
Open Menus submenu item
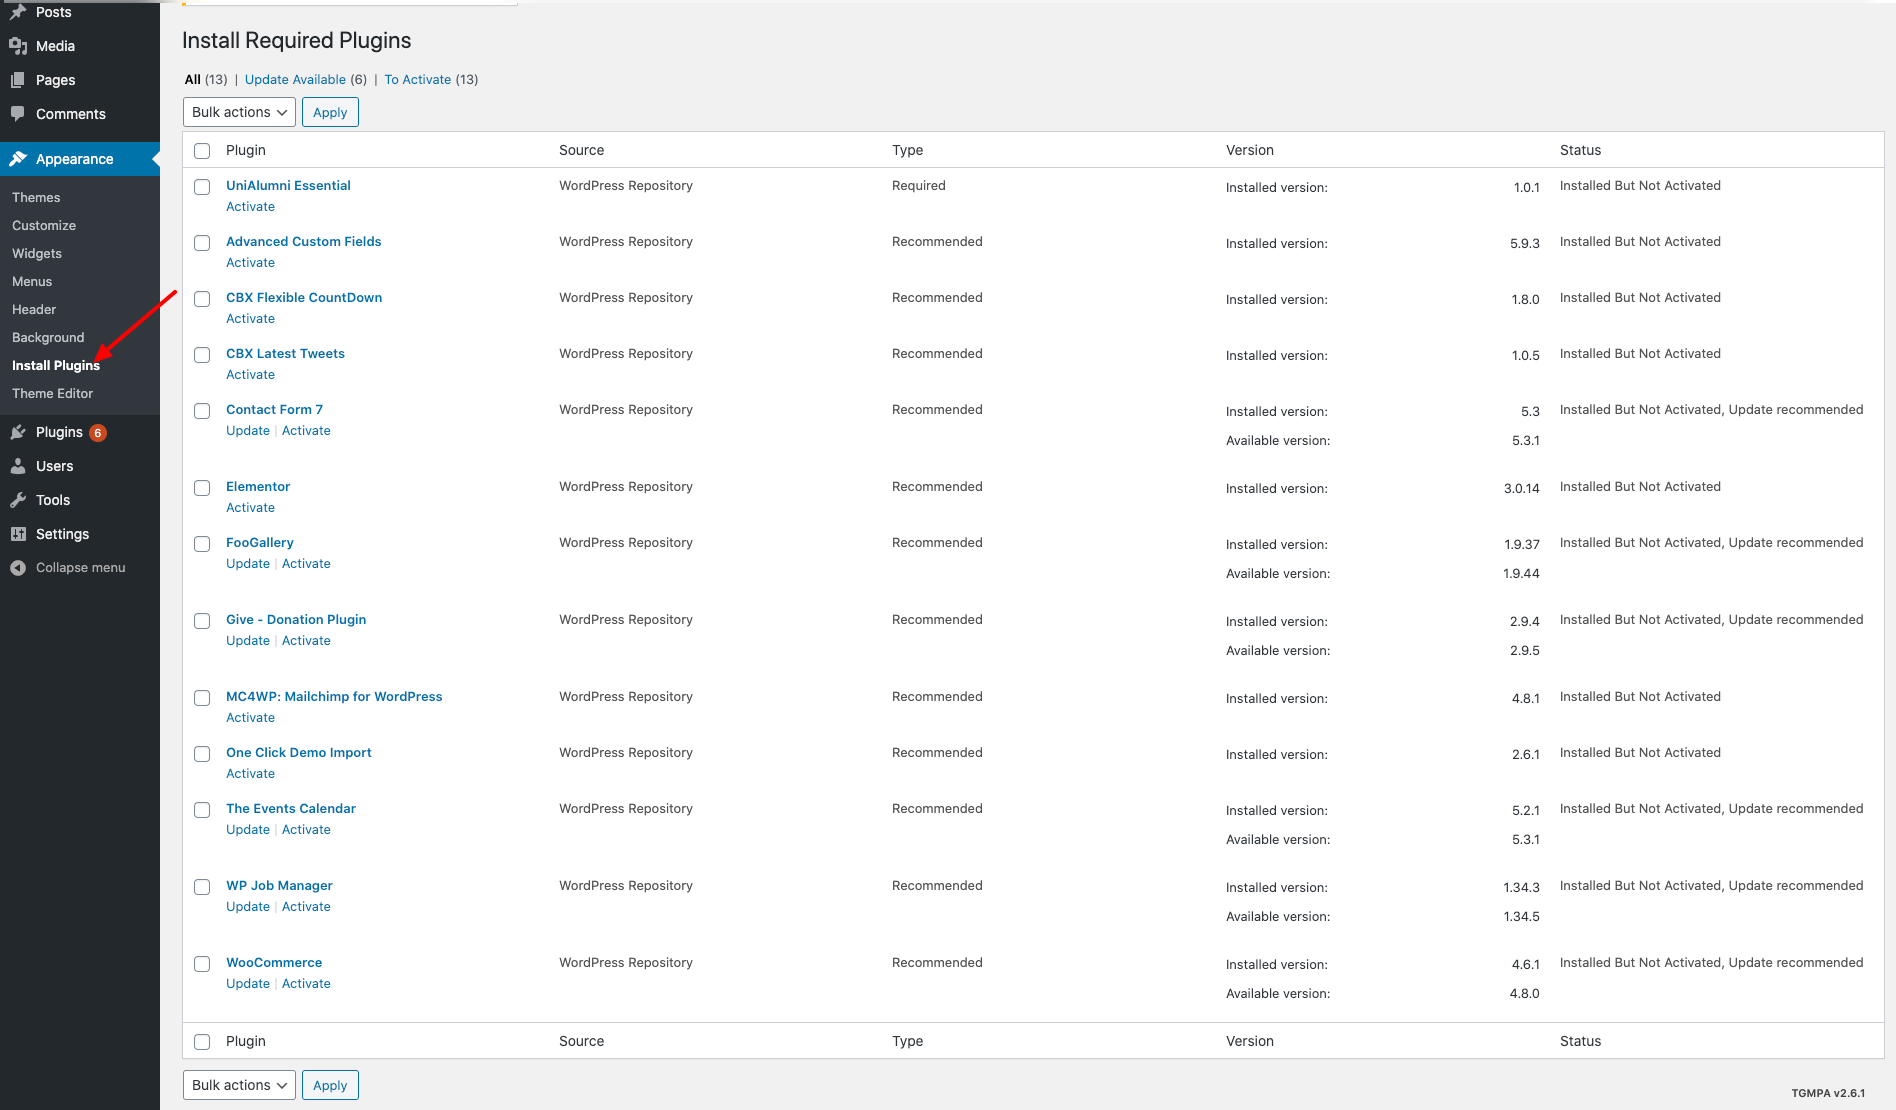pyautogui.click(x=32, y=282)
